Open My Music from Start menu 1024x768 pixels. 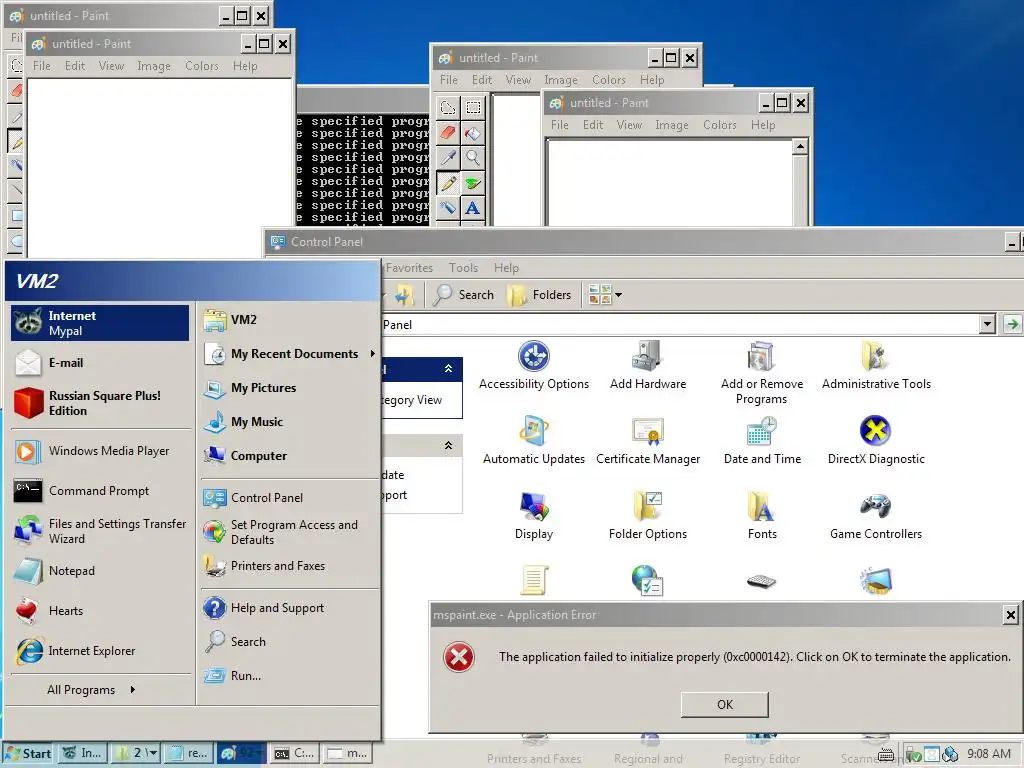tap(289, 421)
